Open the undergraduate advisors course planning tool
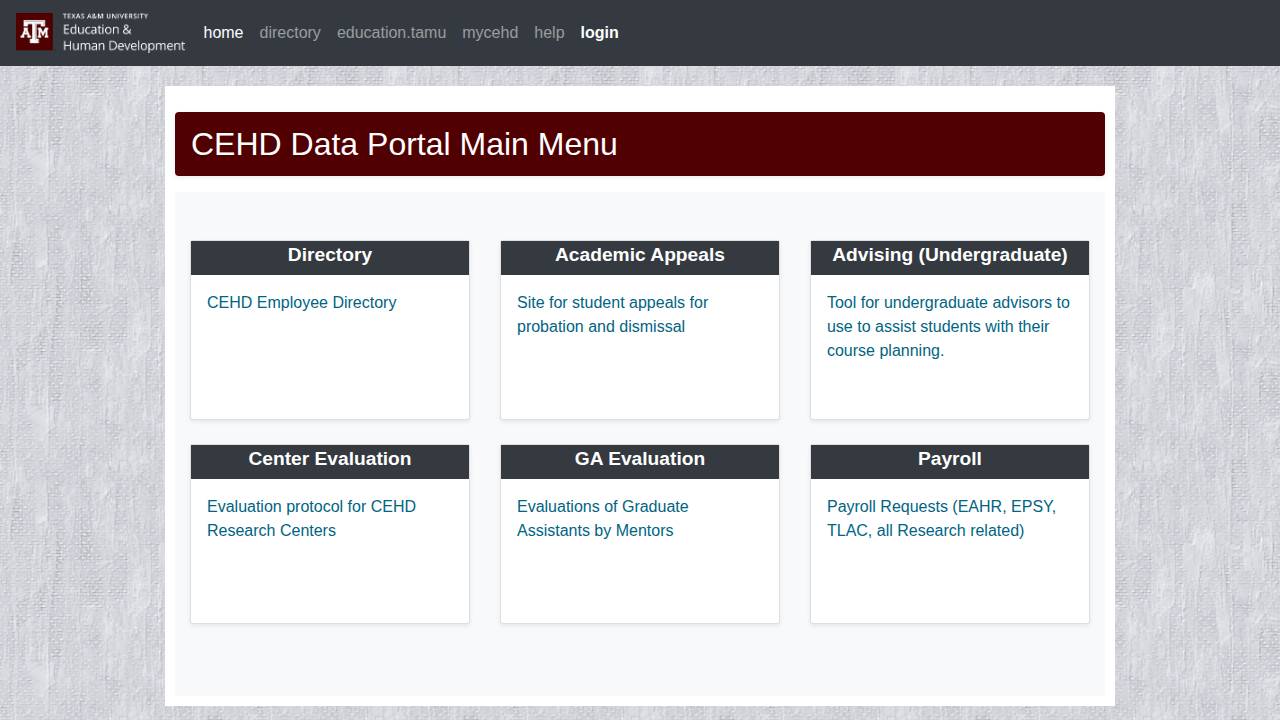 coord(947,326)
